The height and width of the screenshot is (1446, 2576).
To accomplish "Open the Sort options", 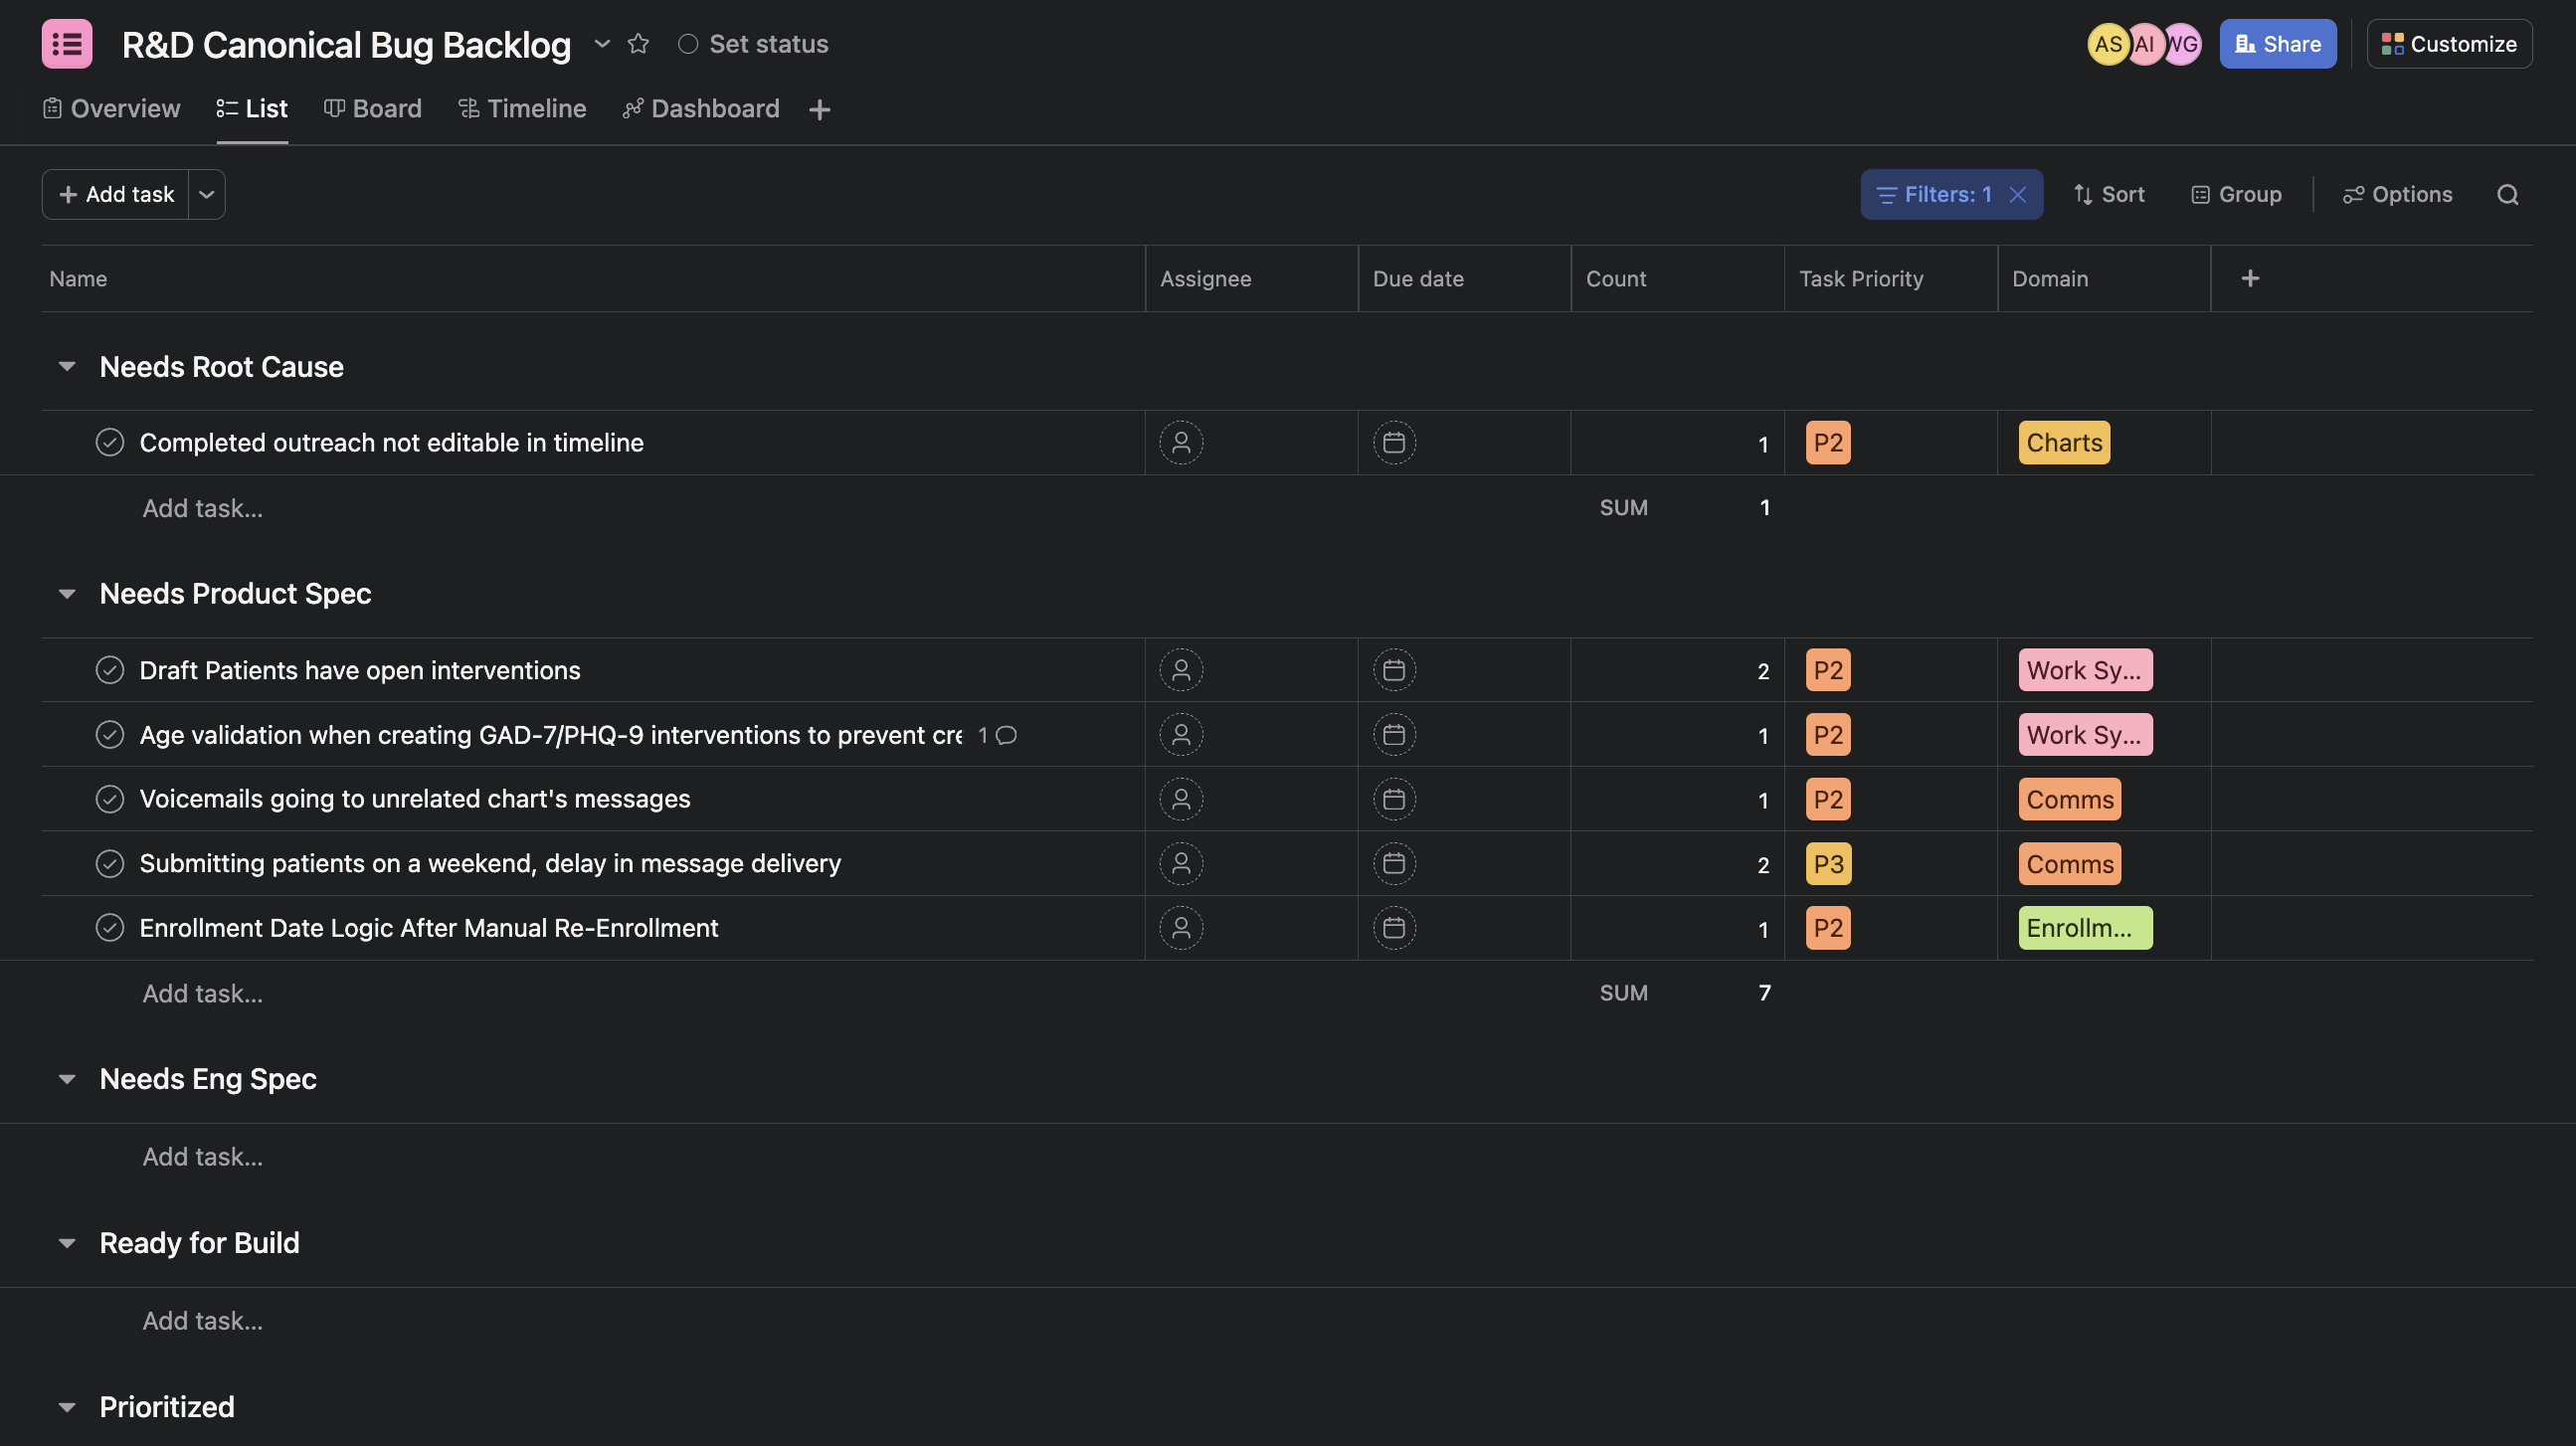I will tap(2109, 194).
